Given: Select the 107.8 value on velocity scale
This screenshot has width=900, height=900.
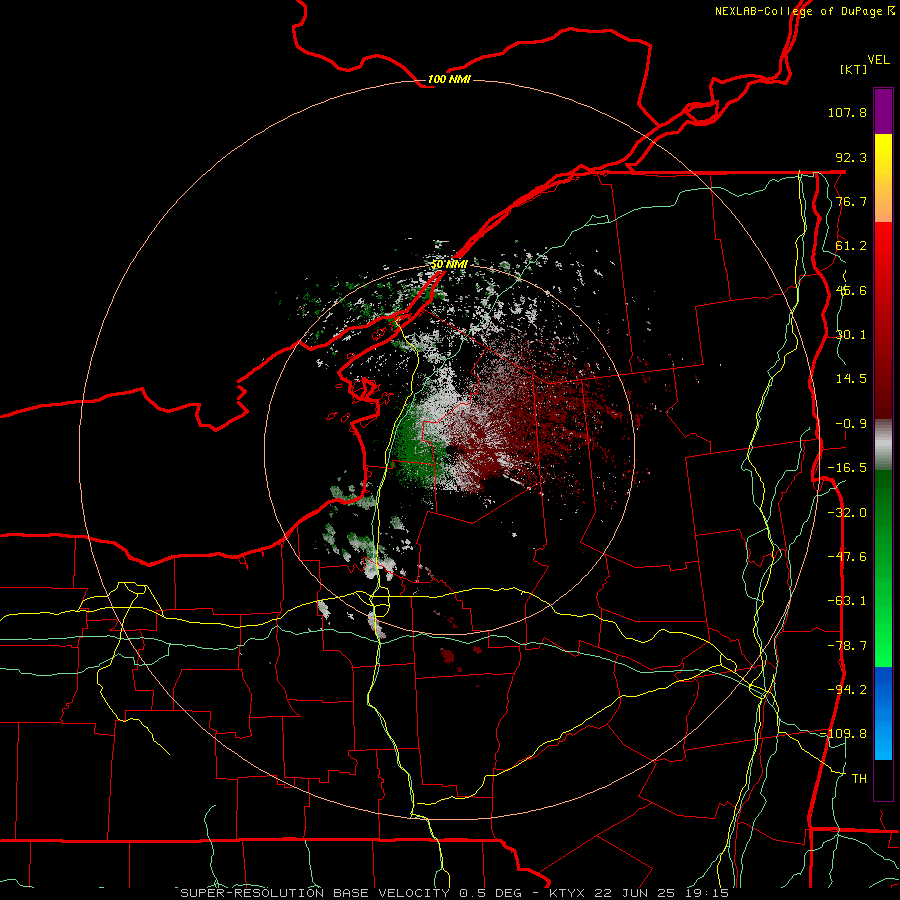Looking at the screenshot, I should click(847, 112).
